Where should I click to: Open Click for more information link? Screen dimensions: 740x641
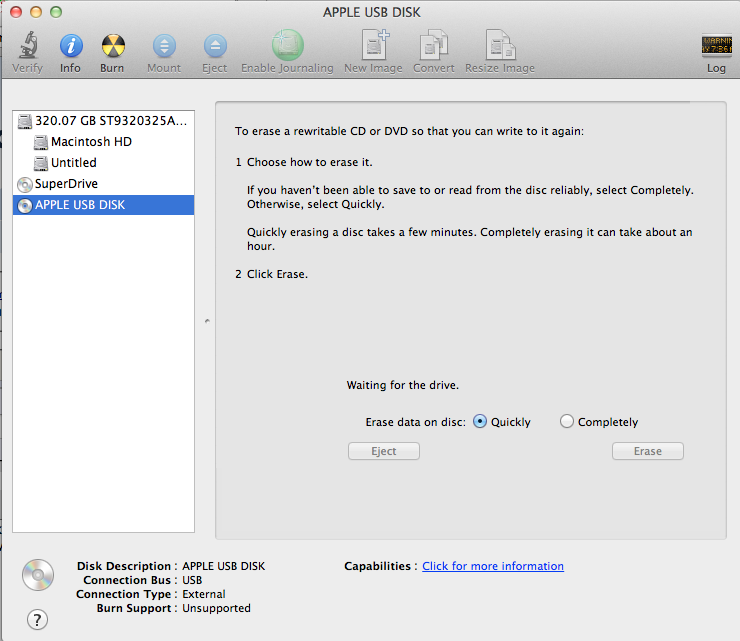click(x=493, y=566)
